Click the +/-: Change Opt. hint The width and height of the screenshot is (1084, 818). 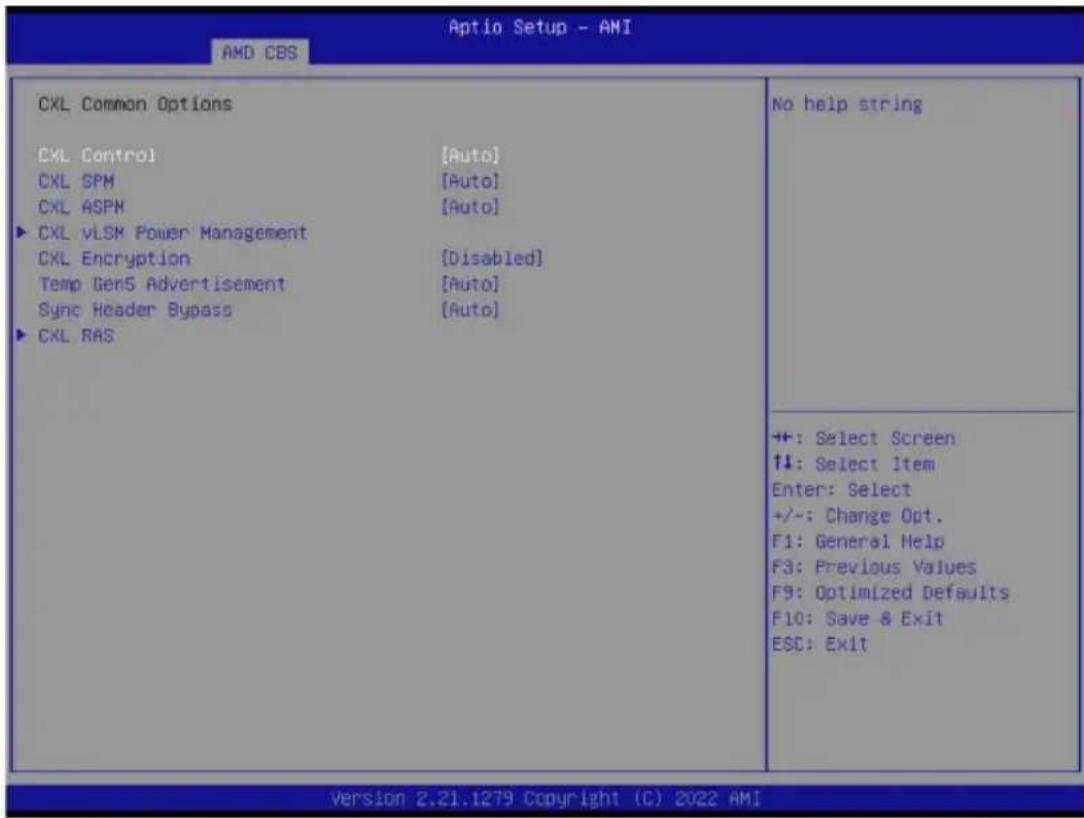point(857,516)
